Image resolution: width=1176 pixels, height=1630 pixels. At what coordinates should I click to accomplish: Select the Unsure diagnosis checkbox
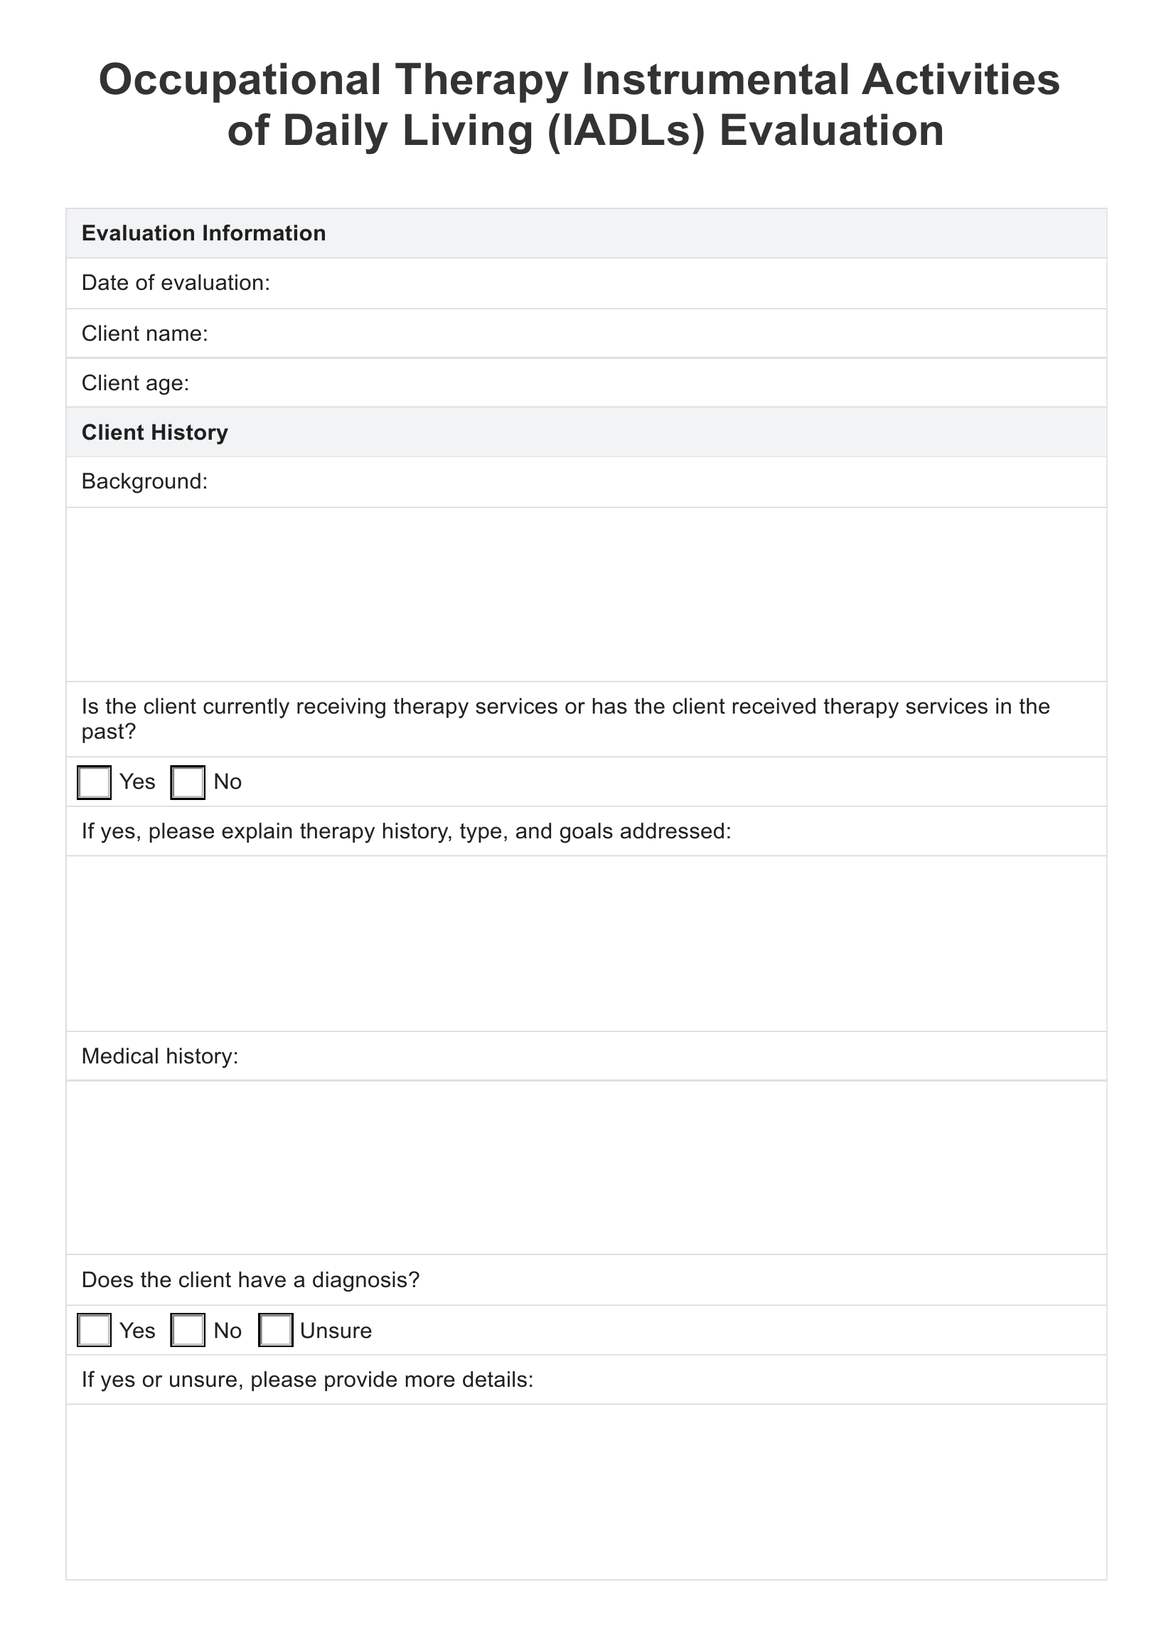tap(276, 1330)
